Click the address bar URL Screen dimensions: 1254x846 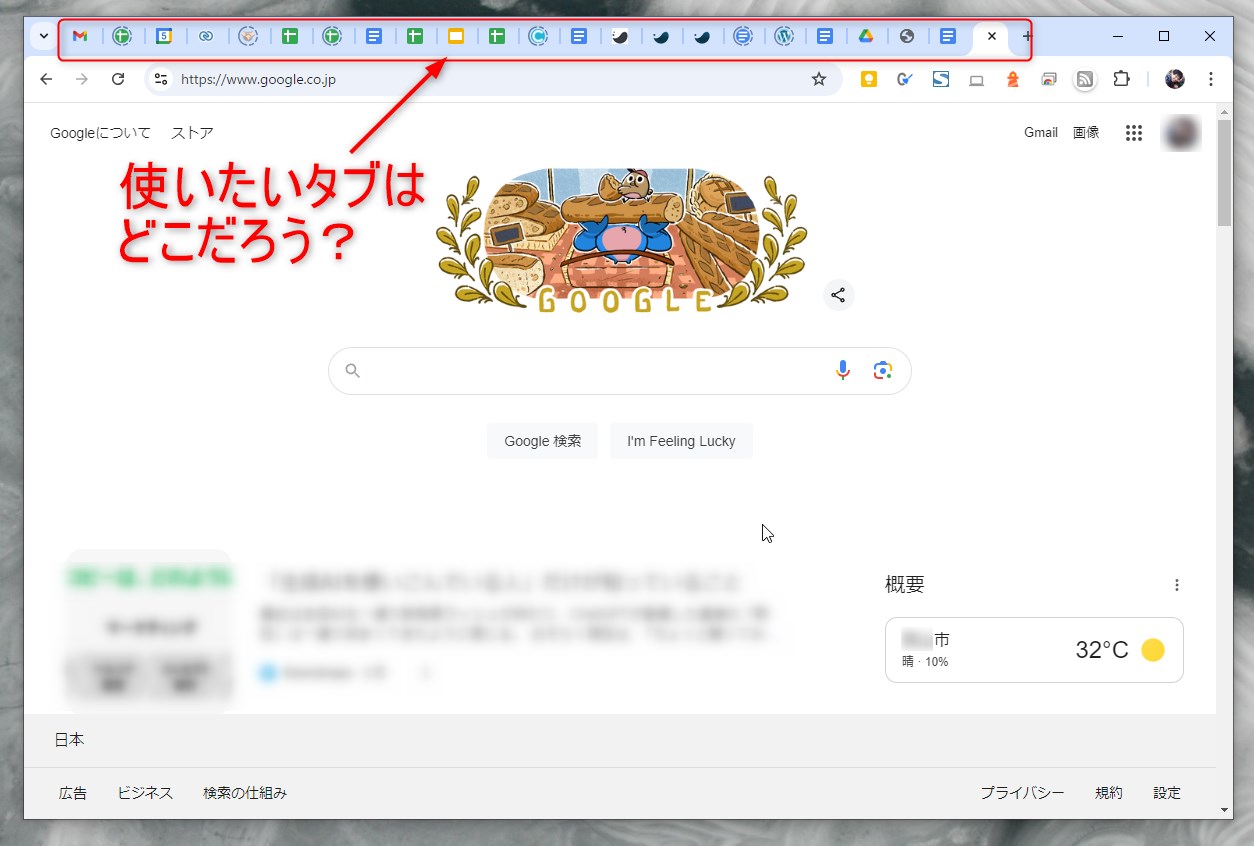pos(258,79)
